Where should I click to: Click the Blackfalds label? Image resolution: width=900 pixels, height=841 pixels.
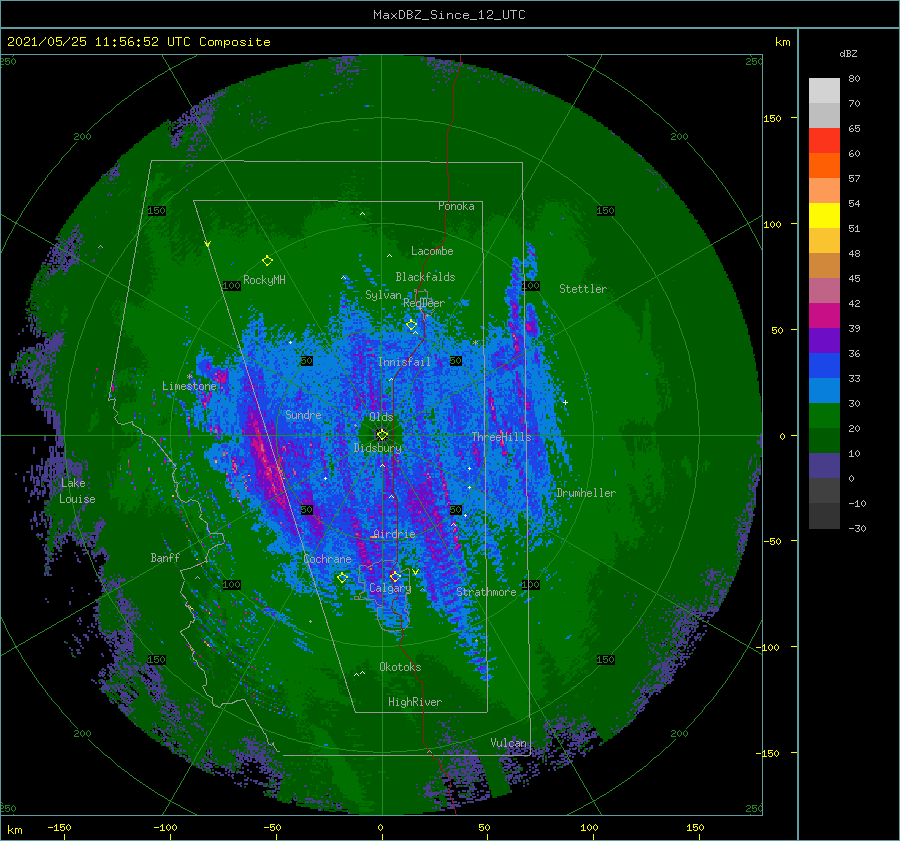425,277
